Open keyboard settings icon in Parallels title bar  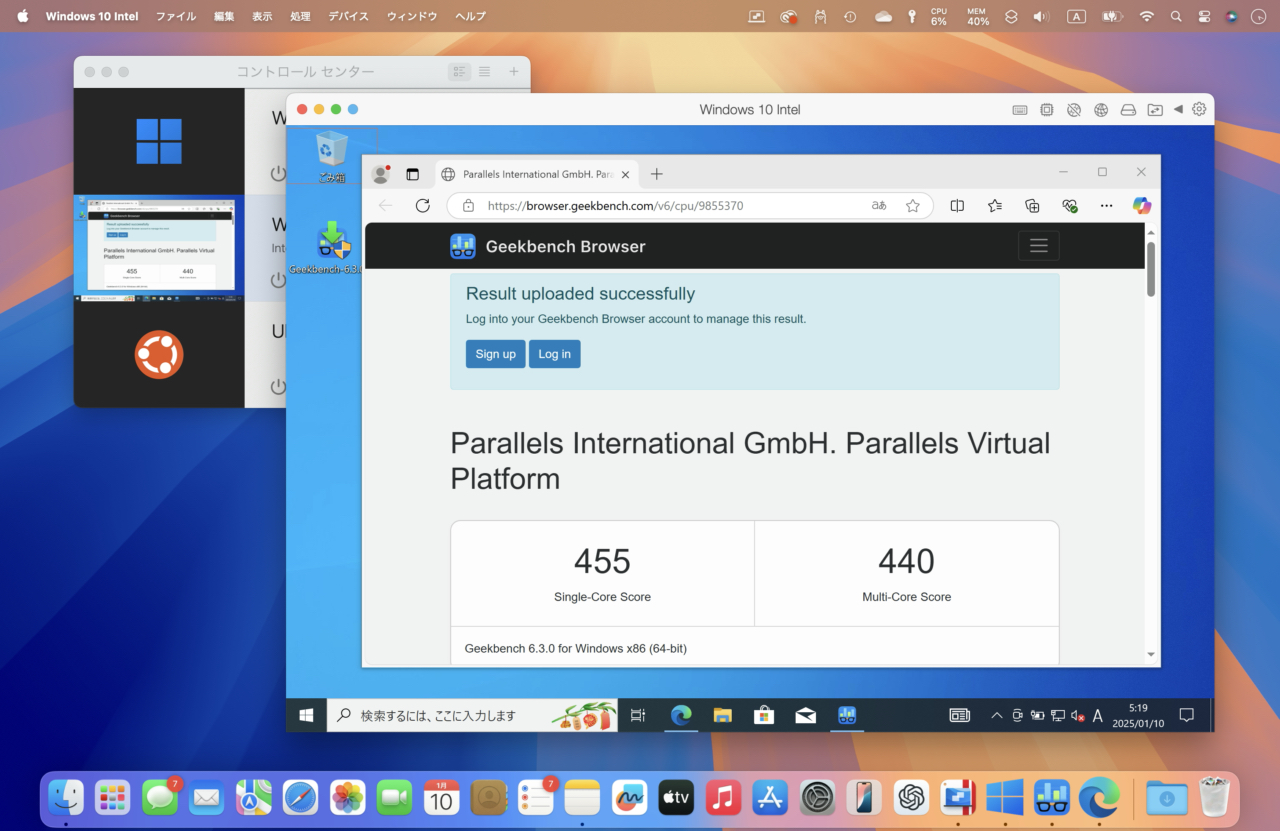[1019, 110]
